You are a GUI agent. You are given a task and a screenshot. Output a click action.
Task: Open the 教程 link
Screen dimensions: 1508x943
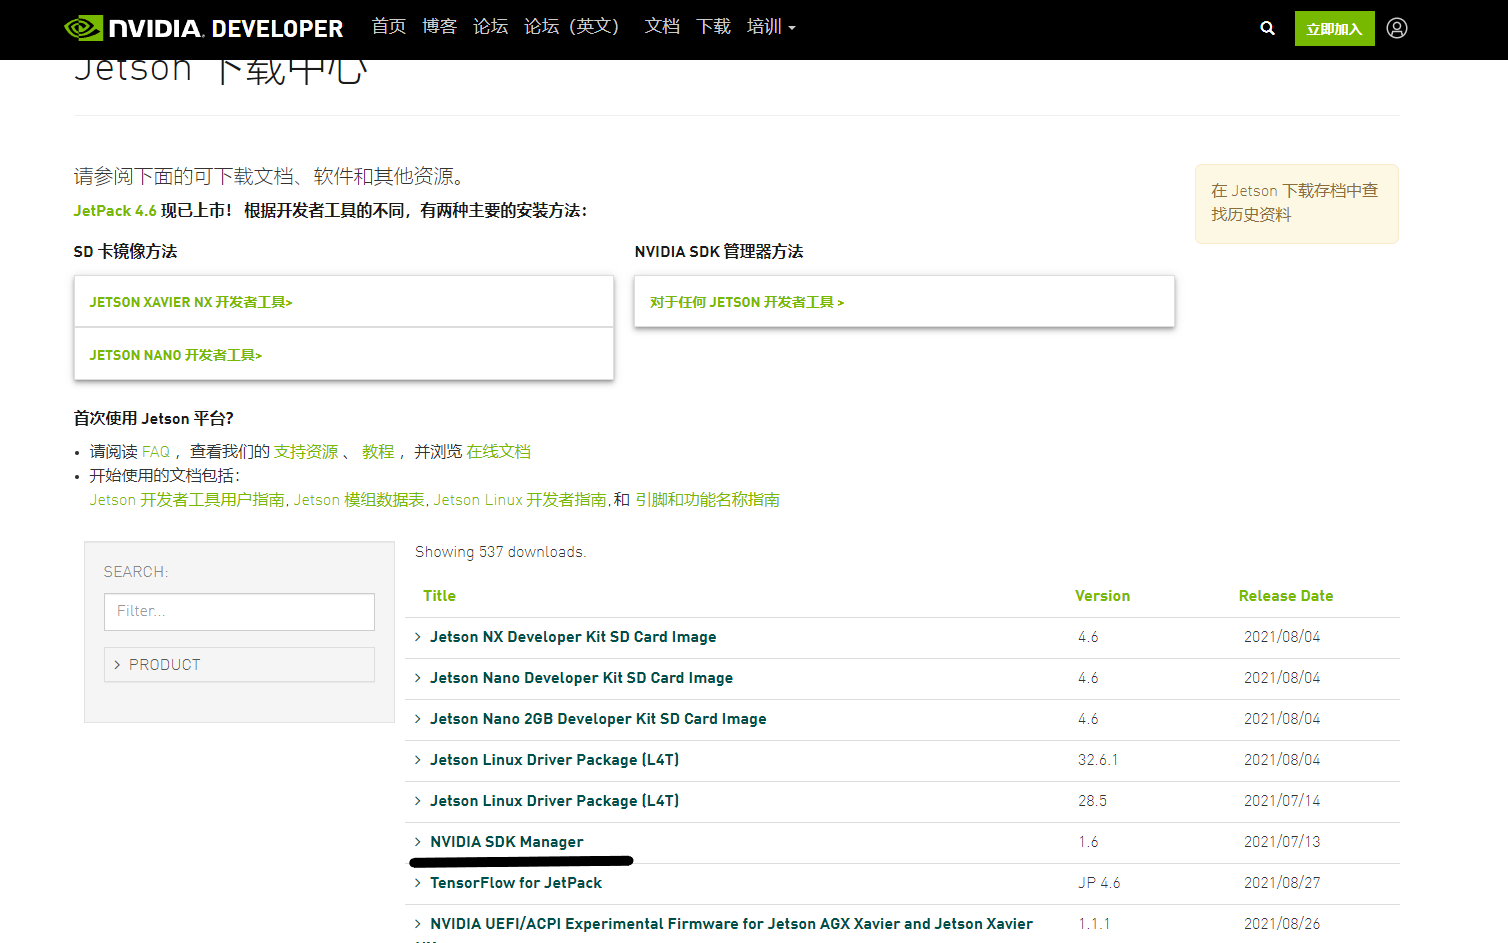(378, 452)
